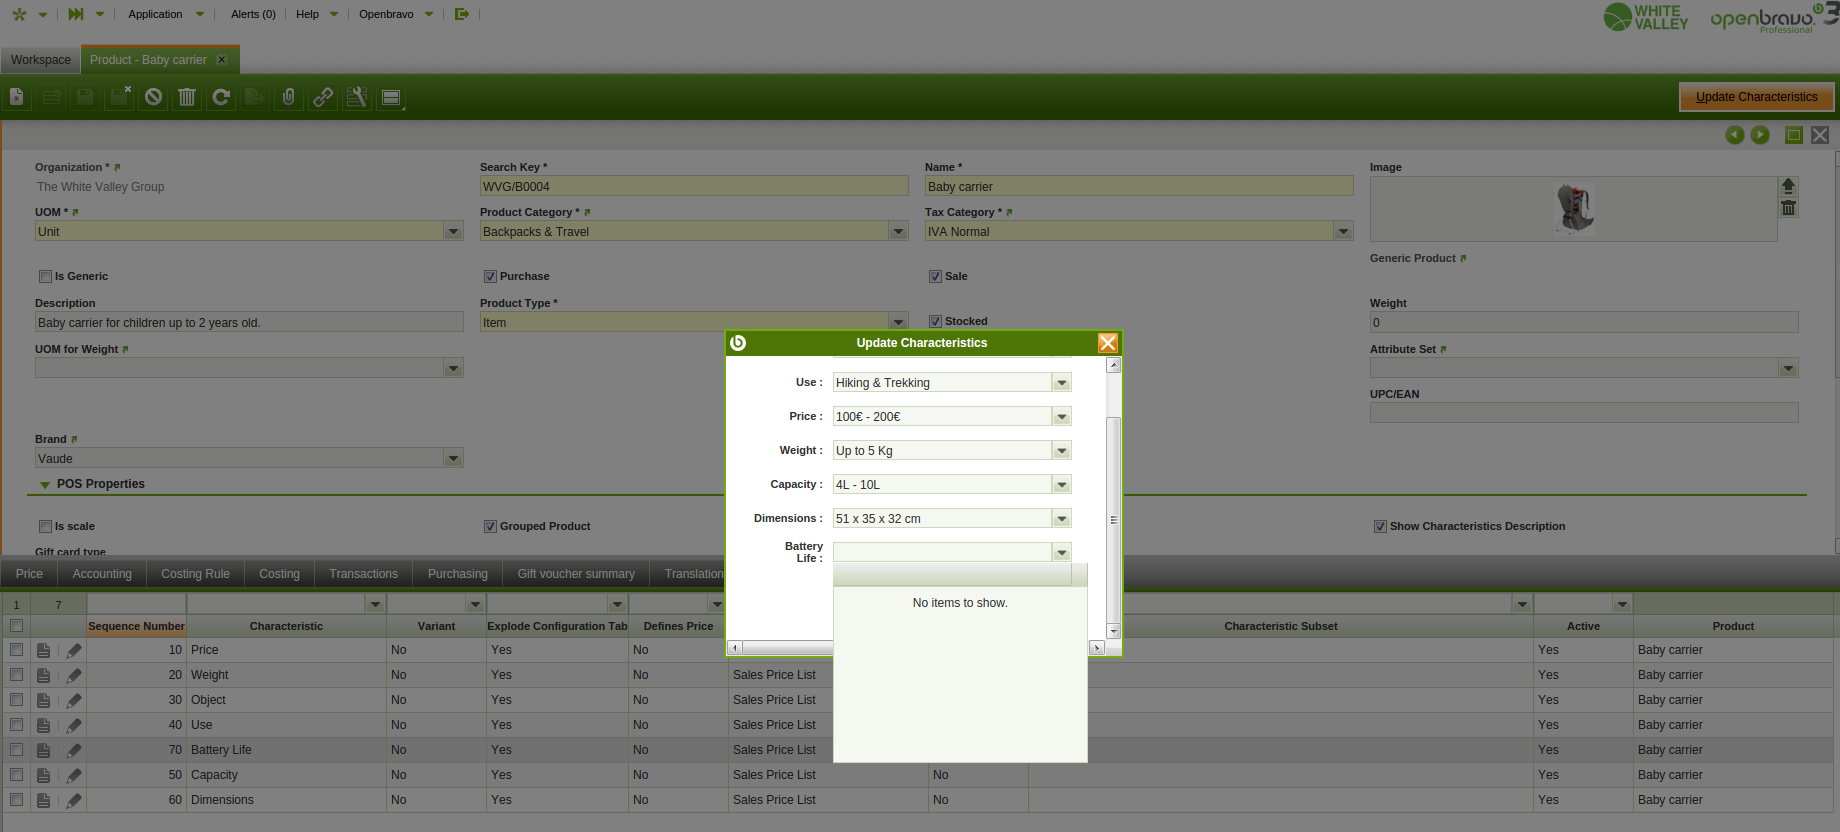Click the chain link toolbar icon
This screenshot has height=832, width=1840.
click(323, 97)
